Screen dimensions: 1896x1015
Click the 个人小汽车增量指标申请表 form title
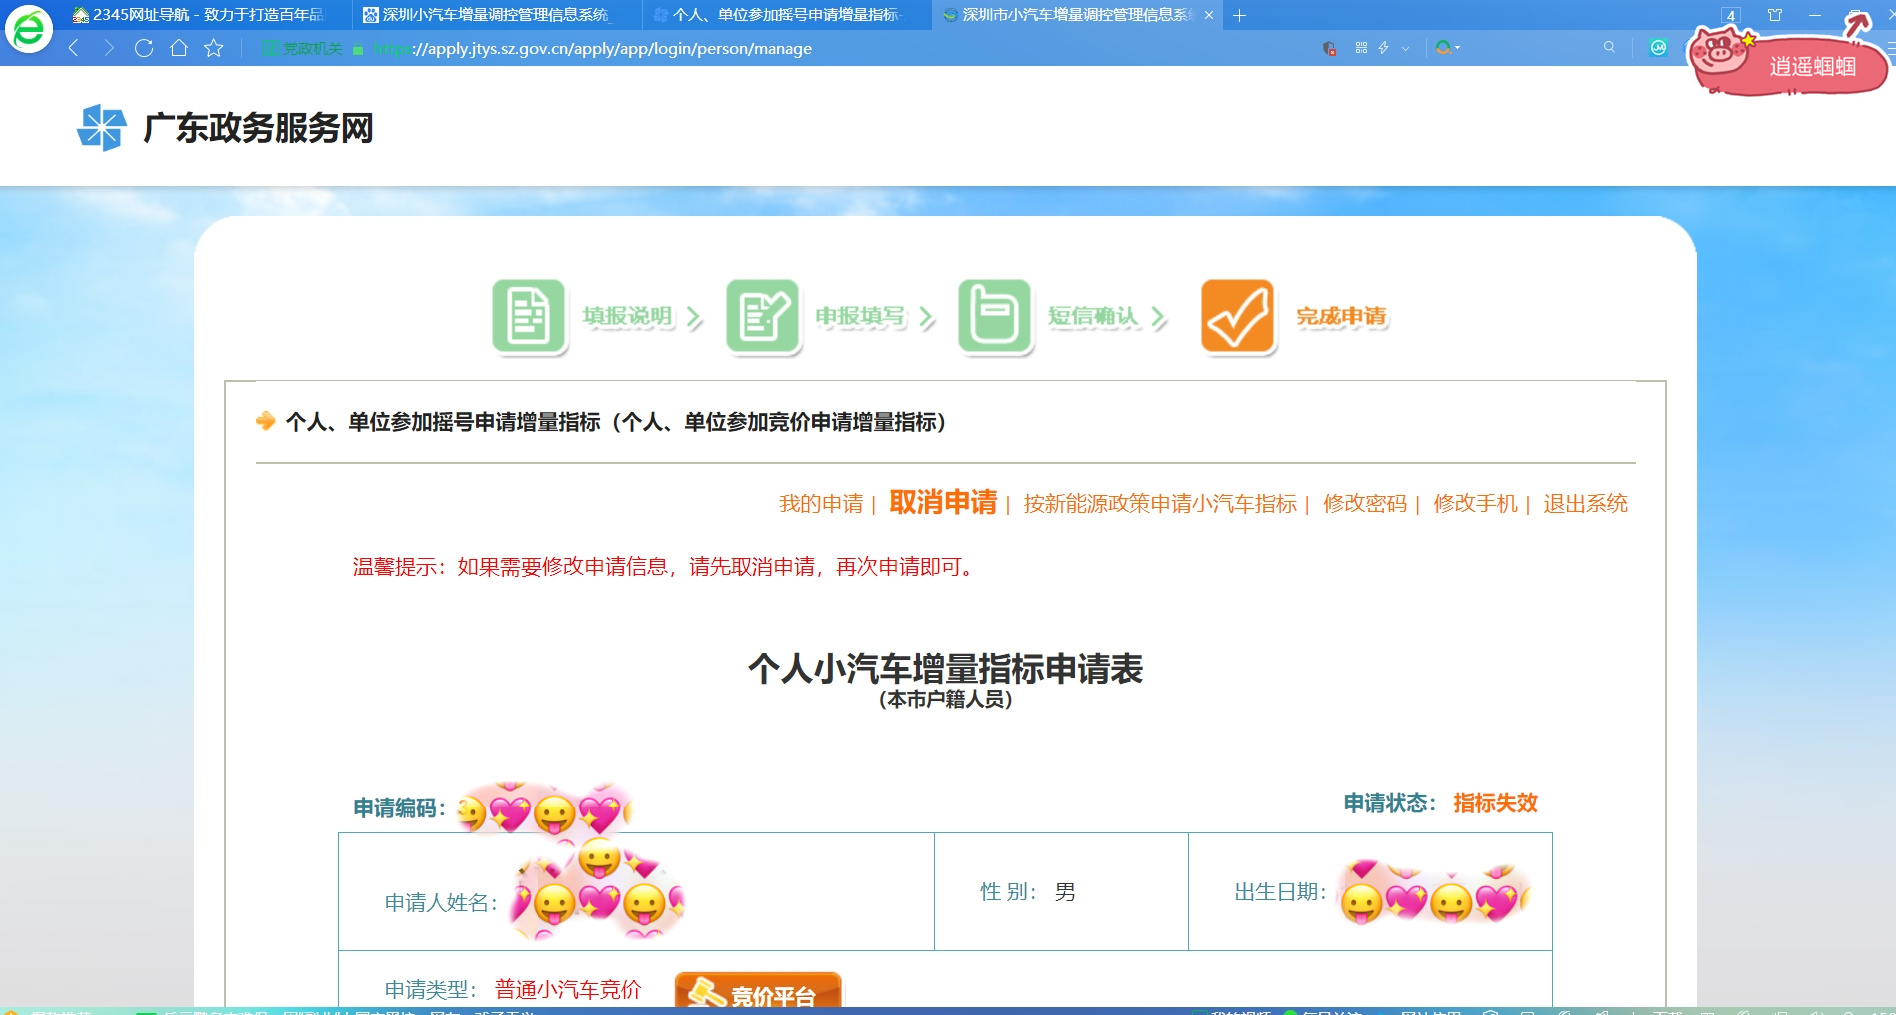(945, 668)
